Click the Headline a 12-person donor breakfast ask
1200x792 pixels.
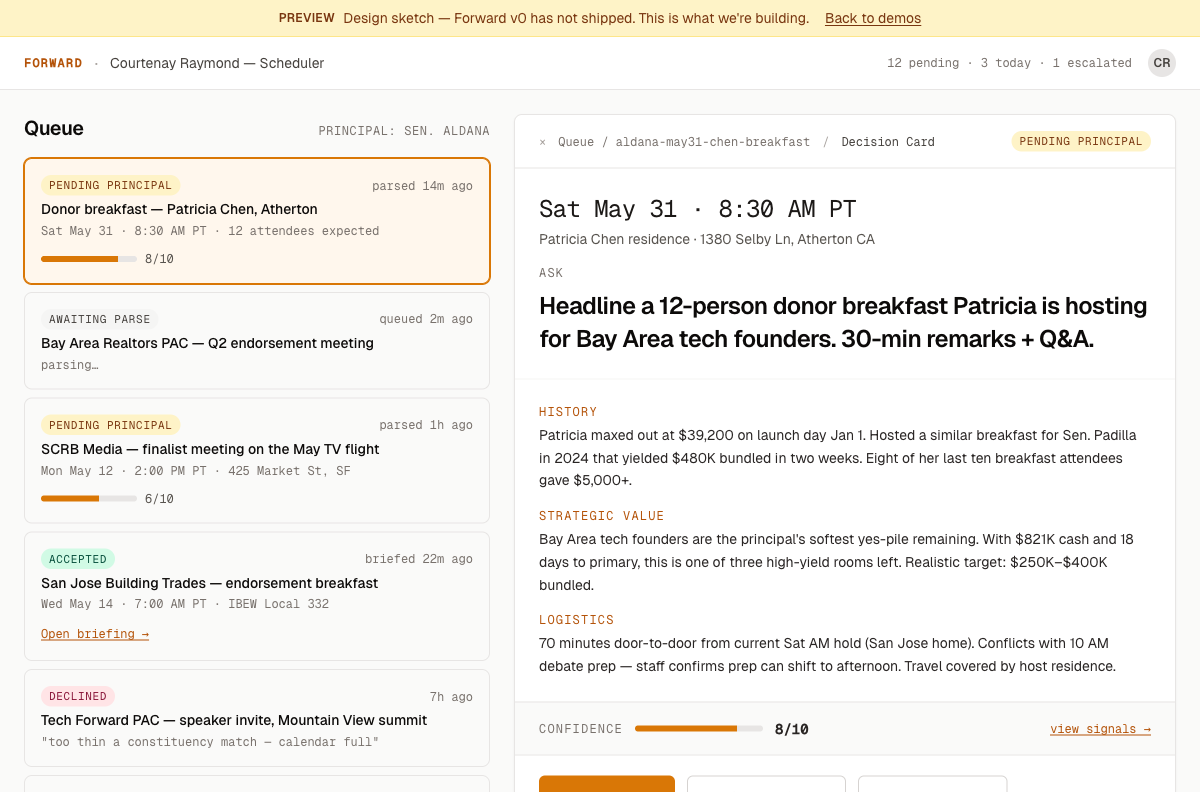843,322
